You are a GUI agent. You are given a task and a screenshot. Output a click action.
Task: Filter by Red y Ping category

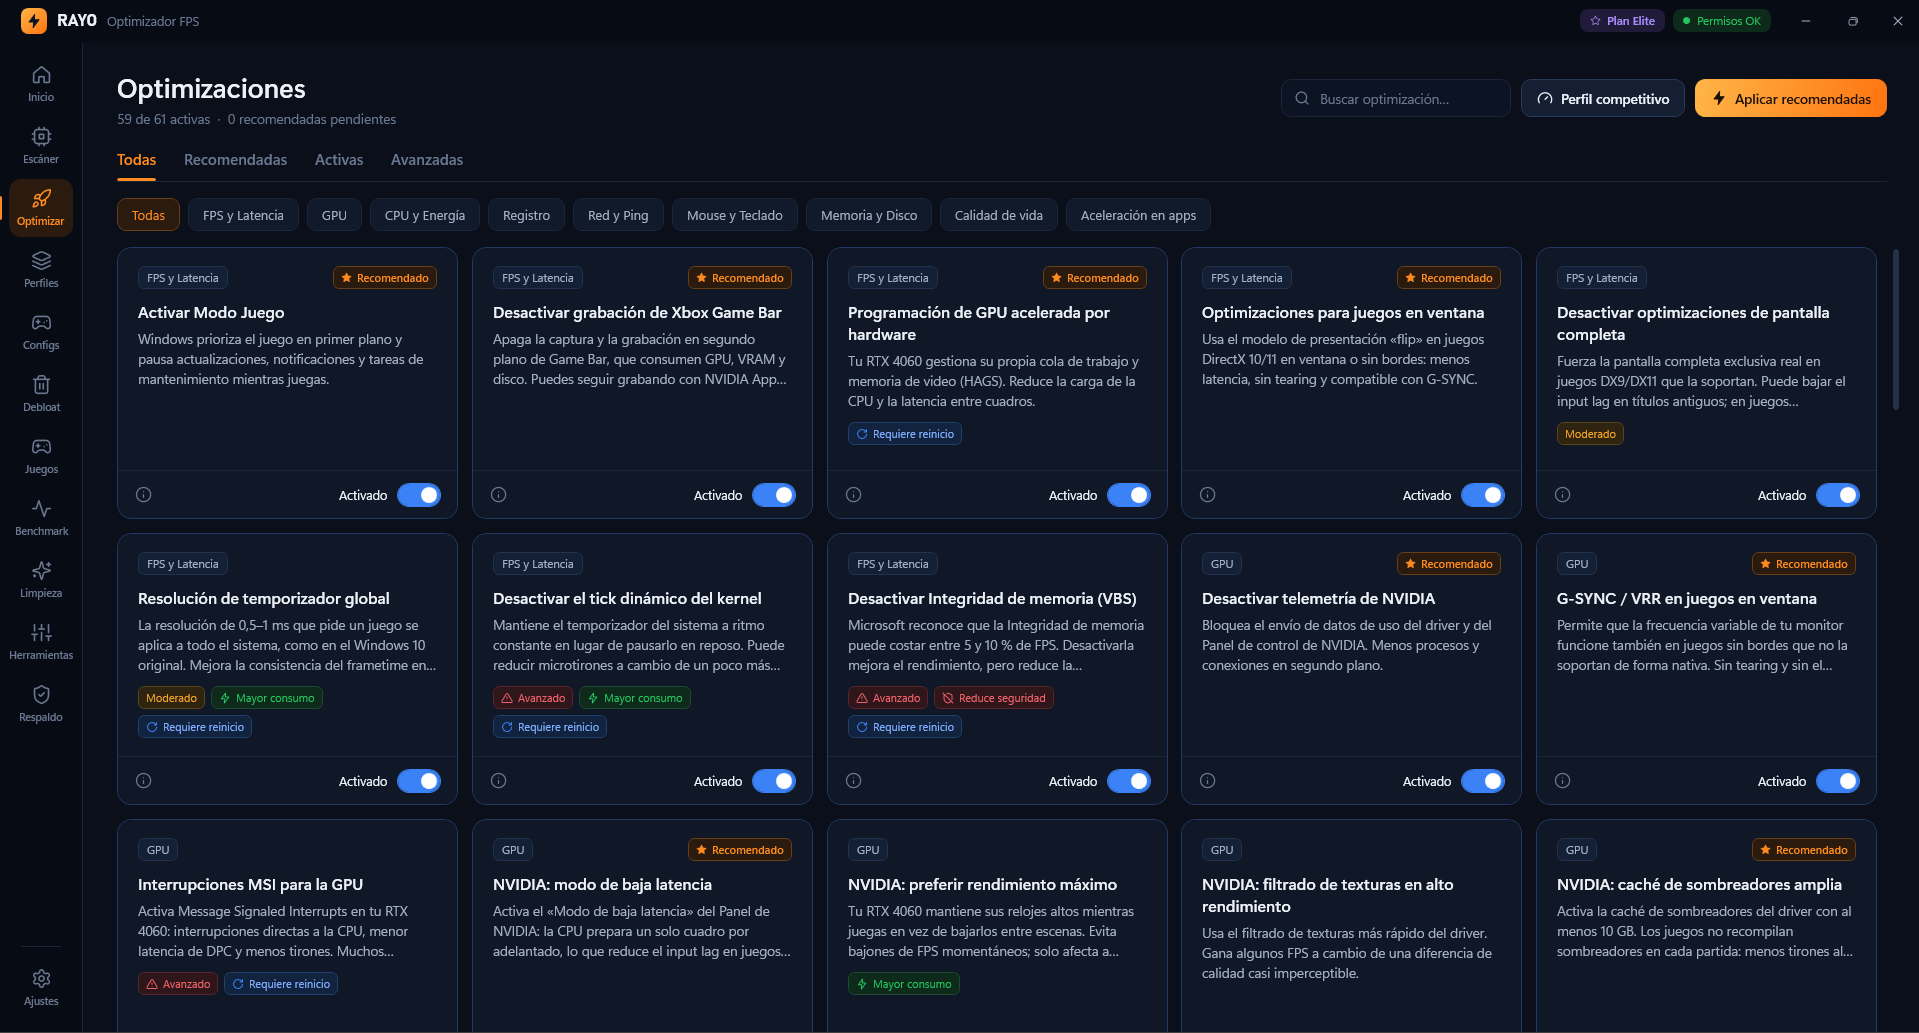pyautogui.click(x=618, y=215)
